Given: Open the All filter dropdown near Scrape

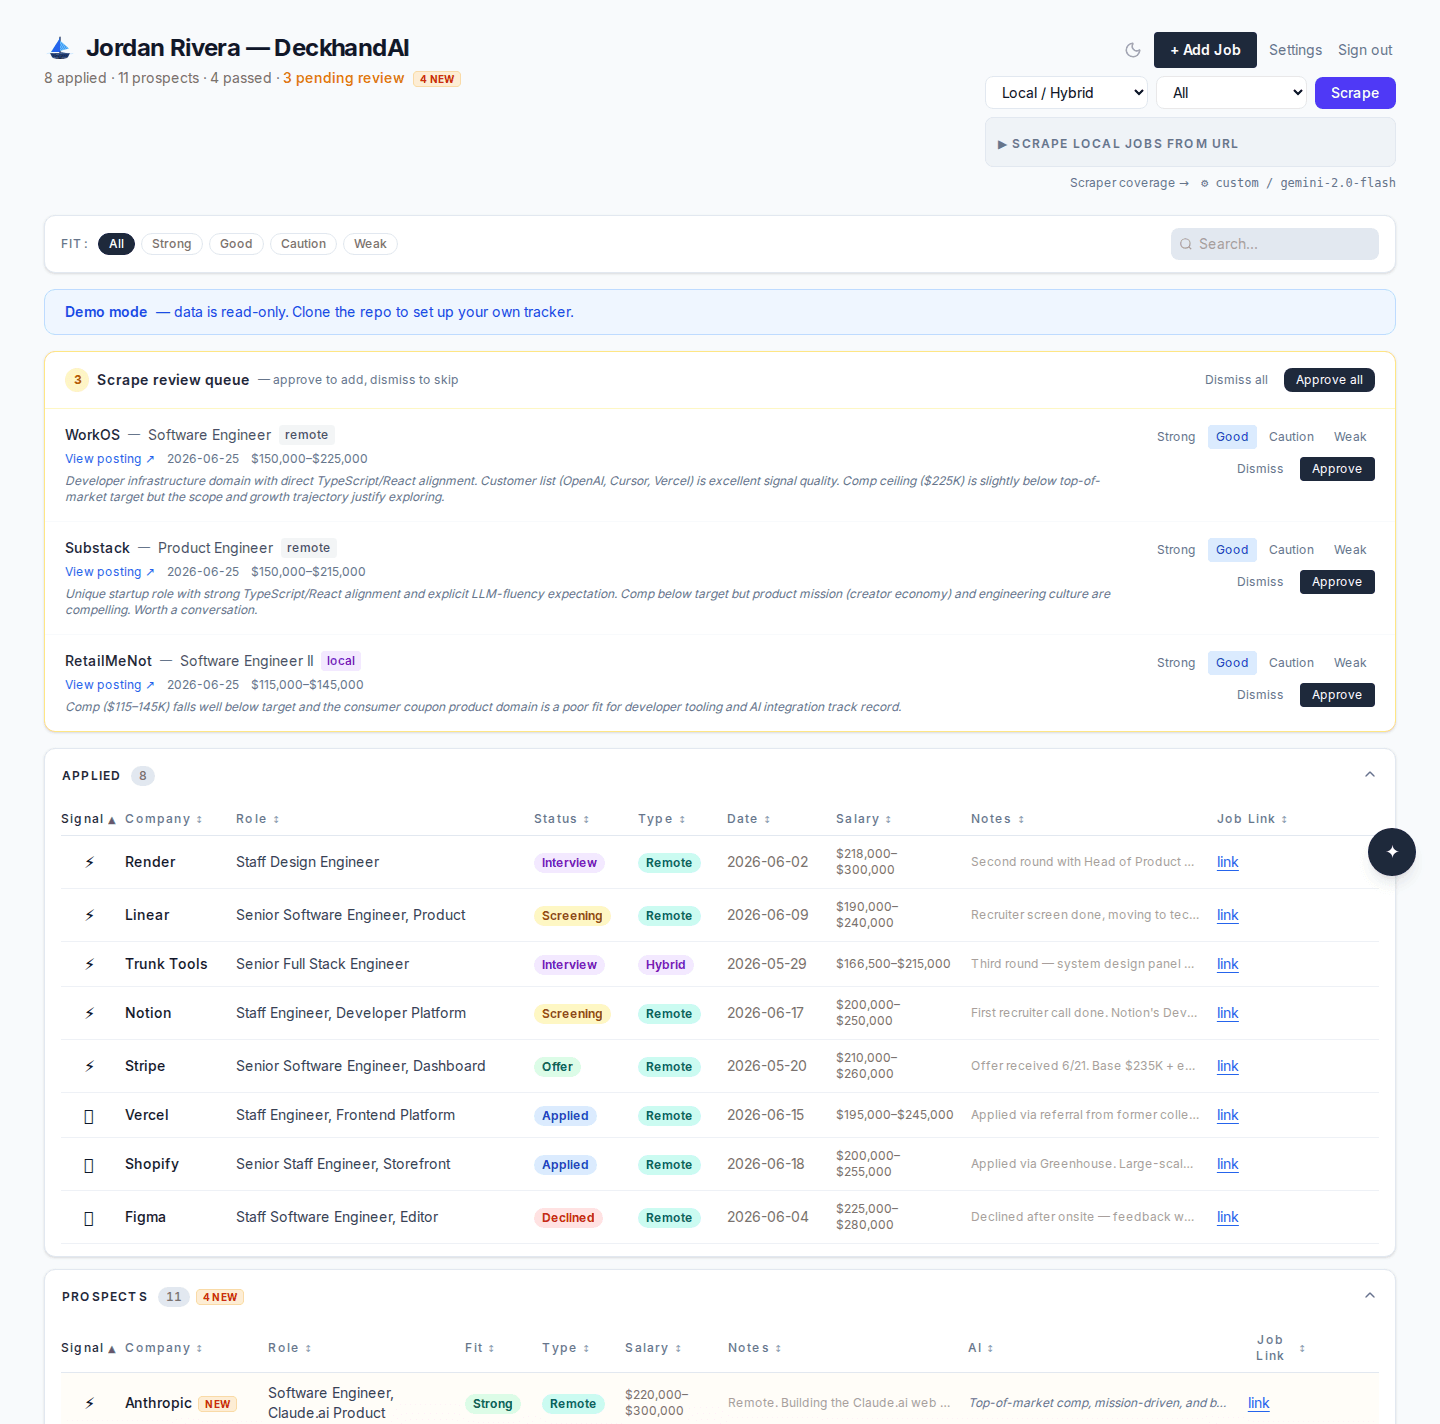Looking at the screenshot, I should point(1232,93).
